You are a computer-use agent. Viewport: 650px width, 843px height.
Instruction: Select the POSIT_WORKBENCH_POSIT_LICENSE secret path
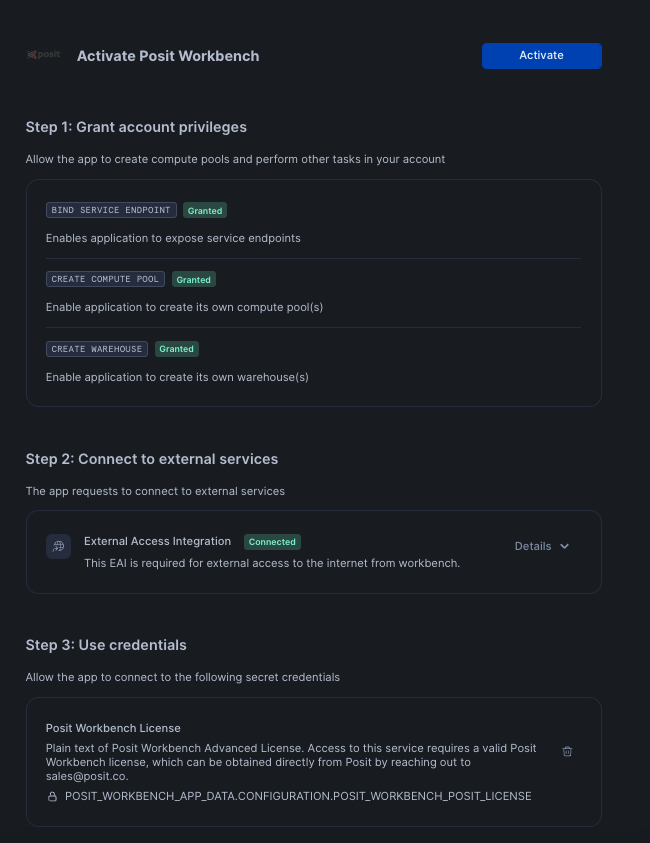tap(298, 797)
